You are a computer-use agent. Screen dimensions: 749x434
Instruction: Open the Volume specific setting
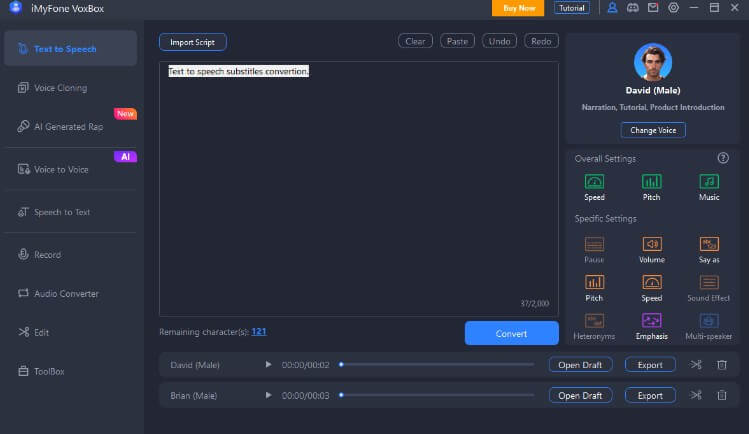[652, 250]
